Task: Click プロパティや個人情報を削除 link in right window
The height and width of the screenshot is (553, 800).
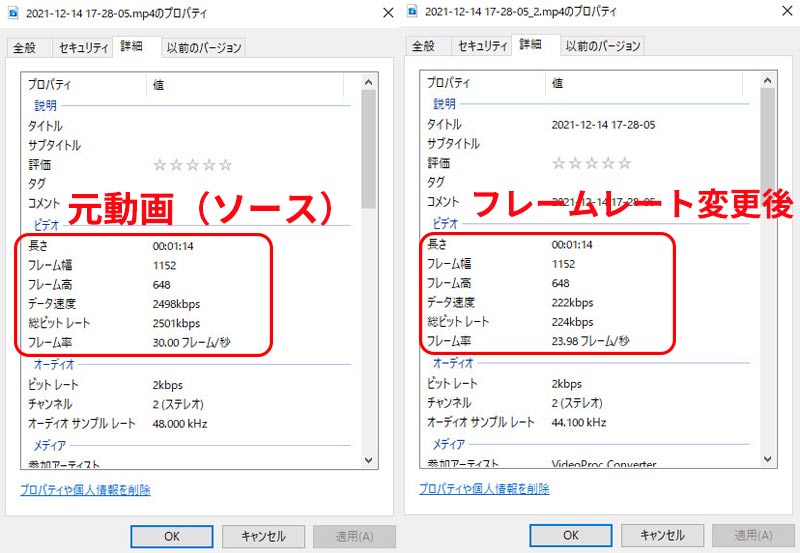Action: [x=484, y=489]
